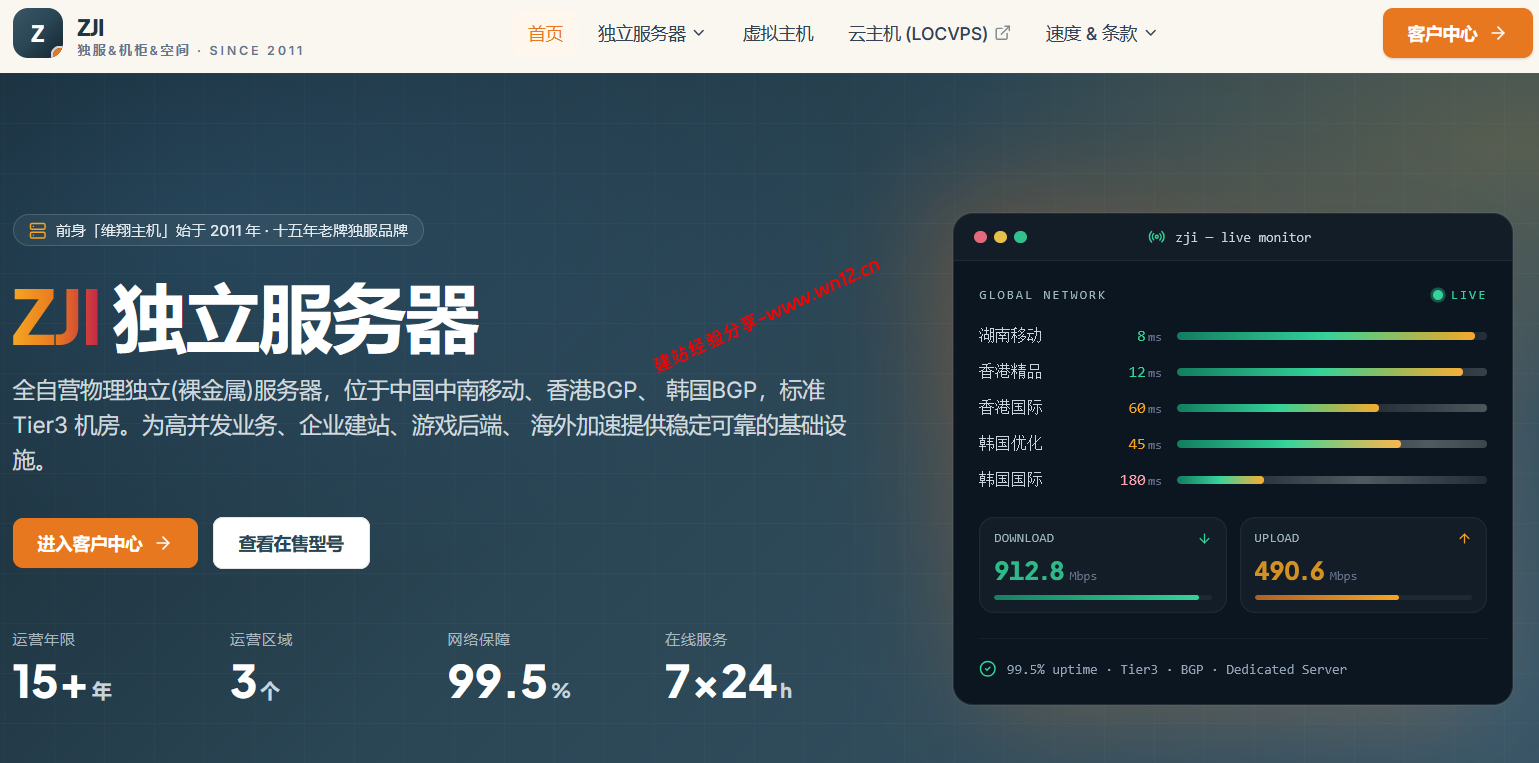Click the 韩国国际 label
This screenshot has width=1539, height=763.
1010,479
